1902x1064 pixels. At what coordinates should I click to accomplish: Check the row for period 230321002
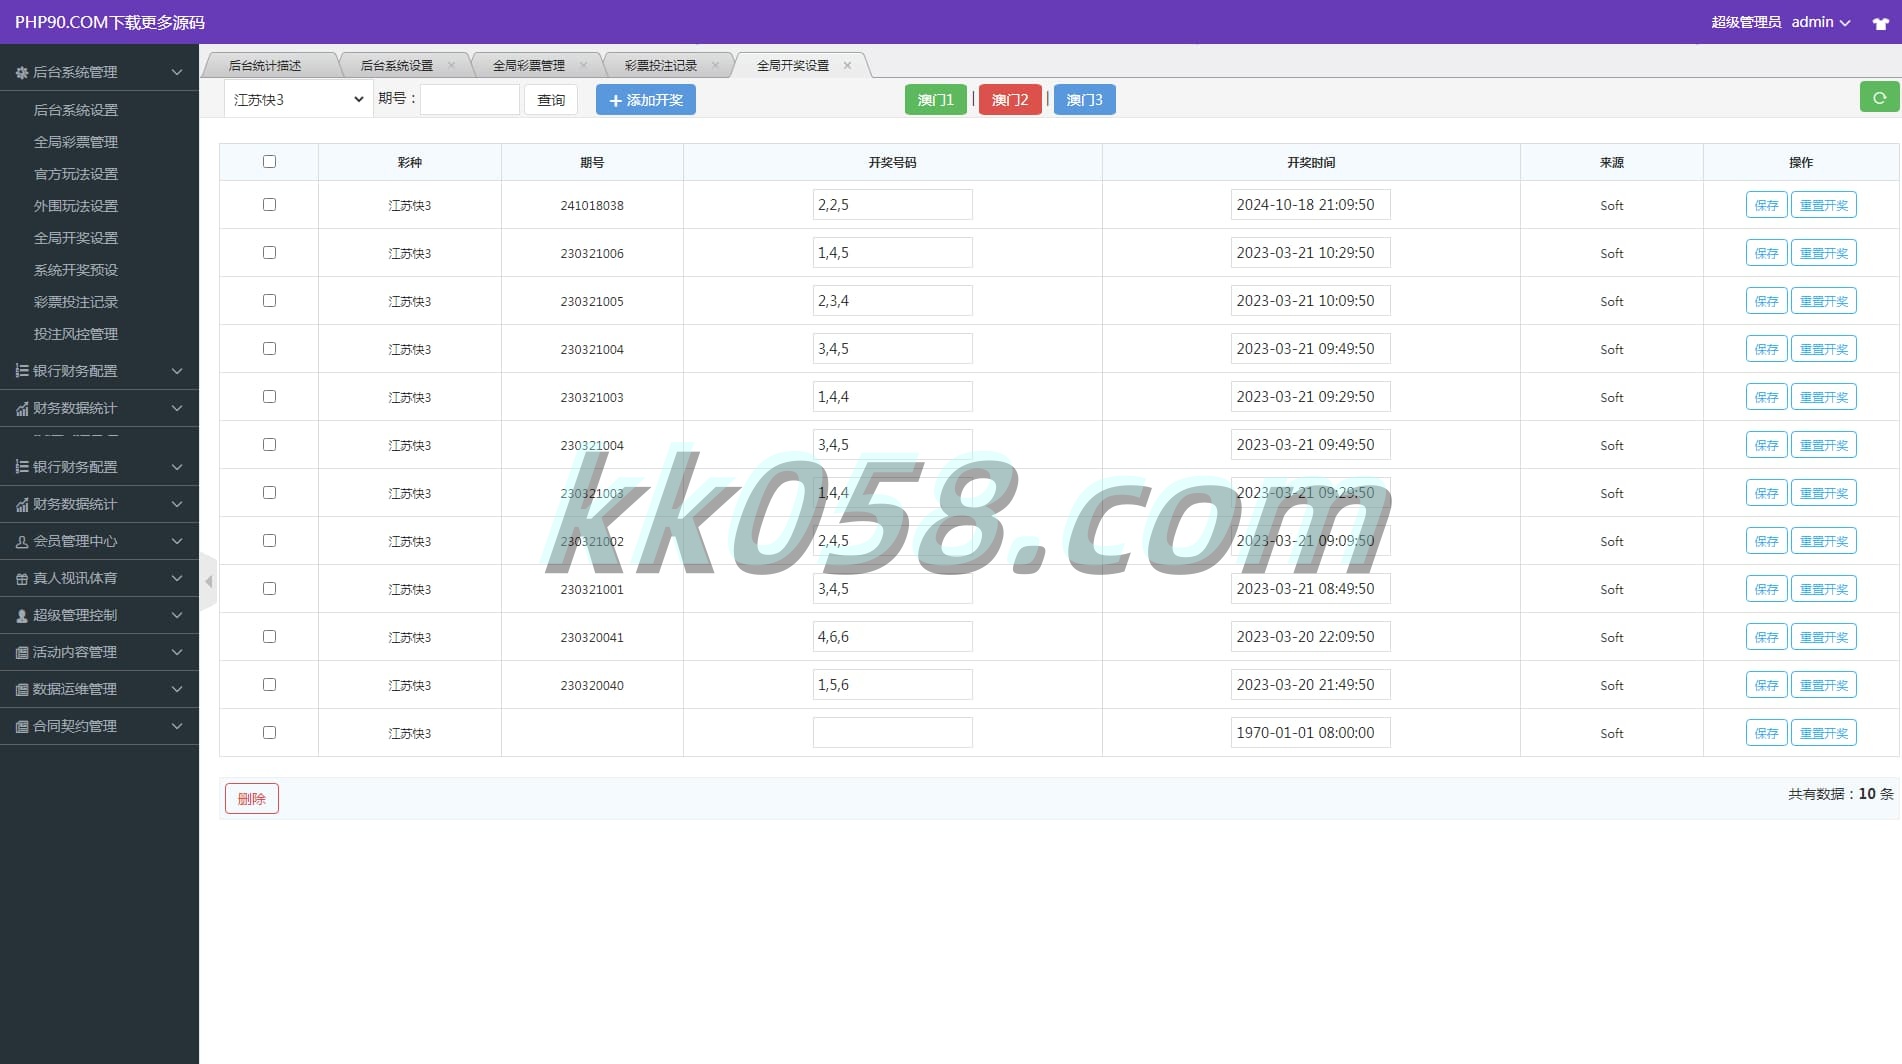[269, 540]
